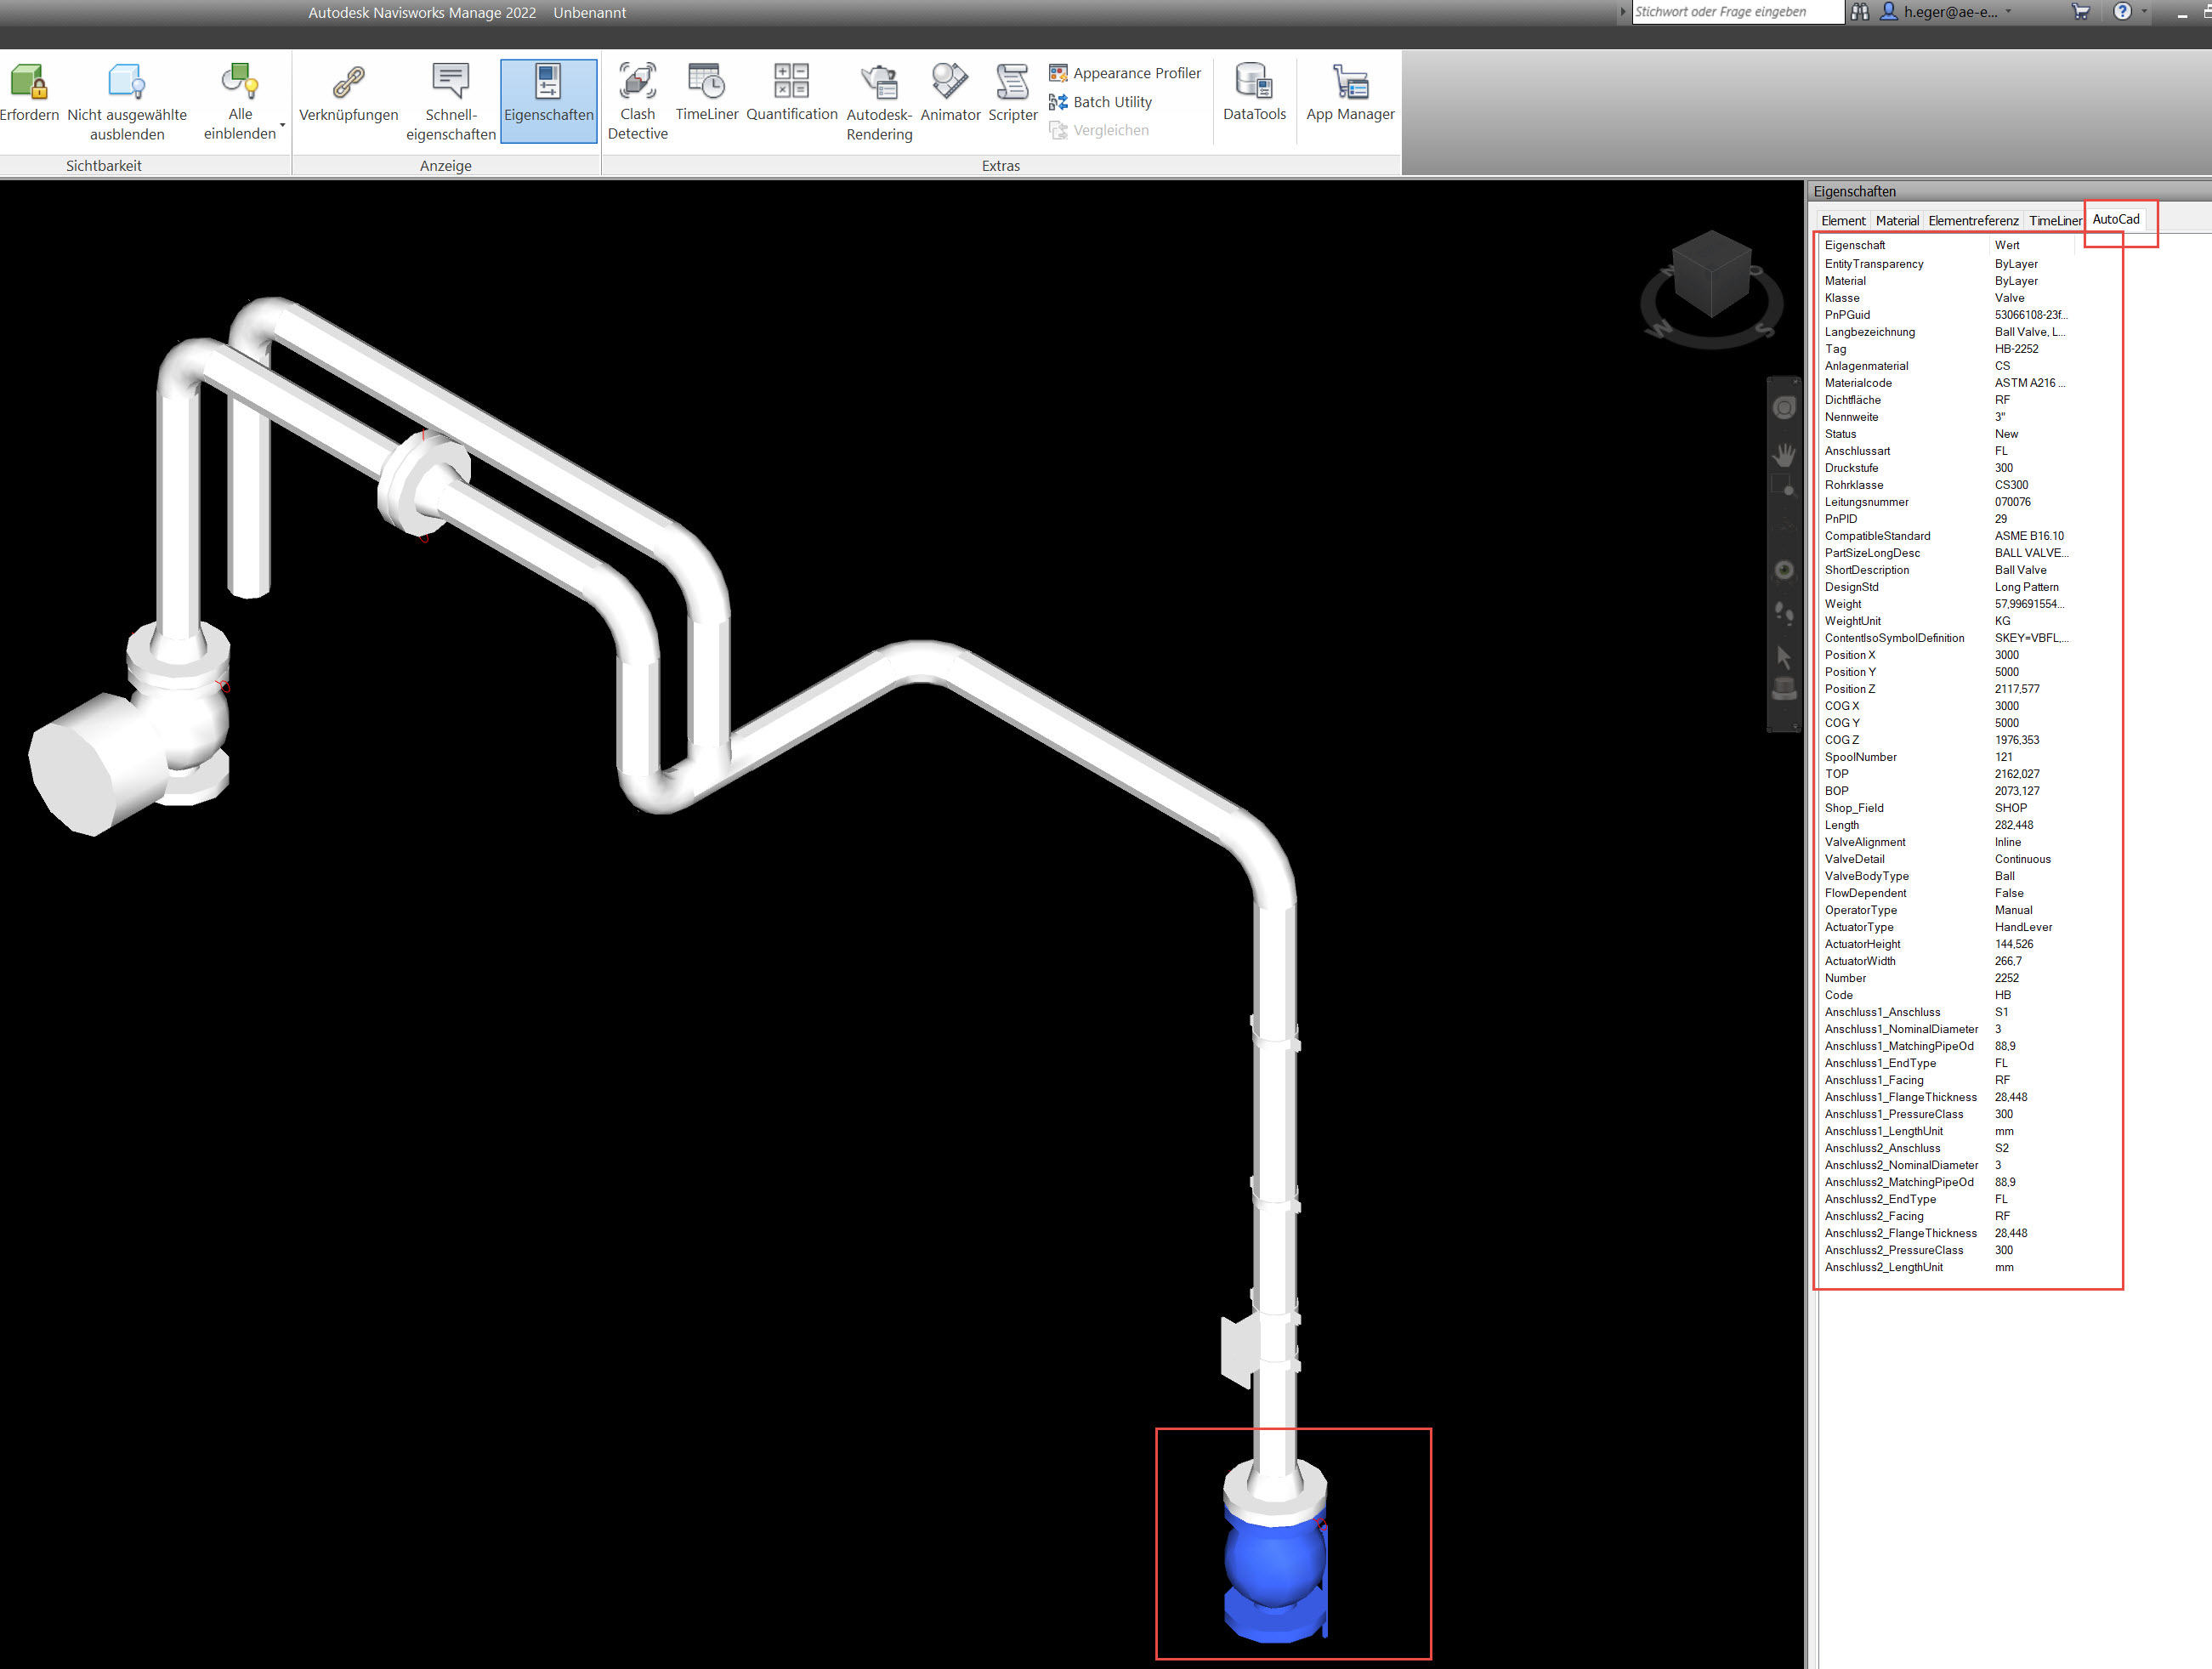Open the Animator tool
Viewport: 2212px width, 1669px height.
click(x=949, y=92)
